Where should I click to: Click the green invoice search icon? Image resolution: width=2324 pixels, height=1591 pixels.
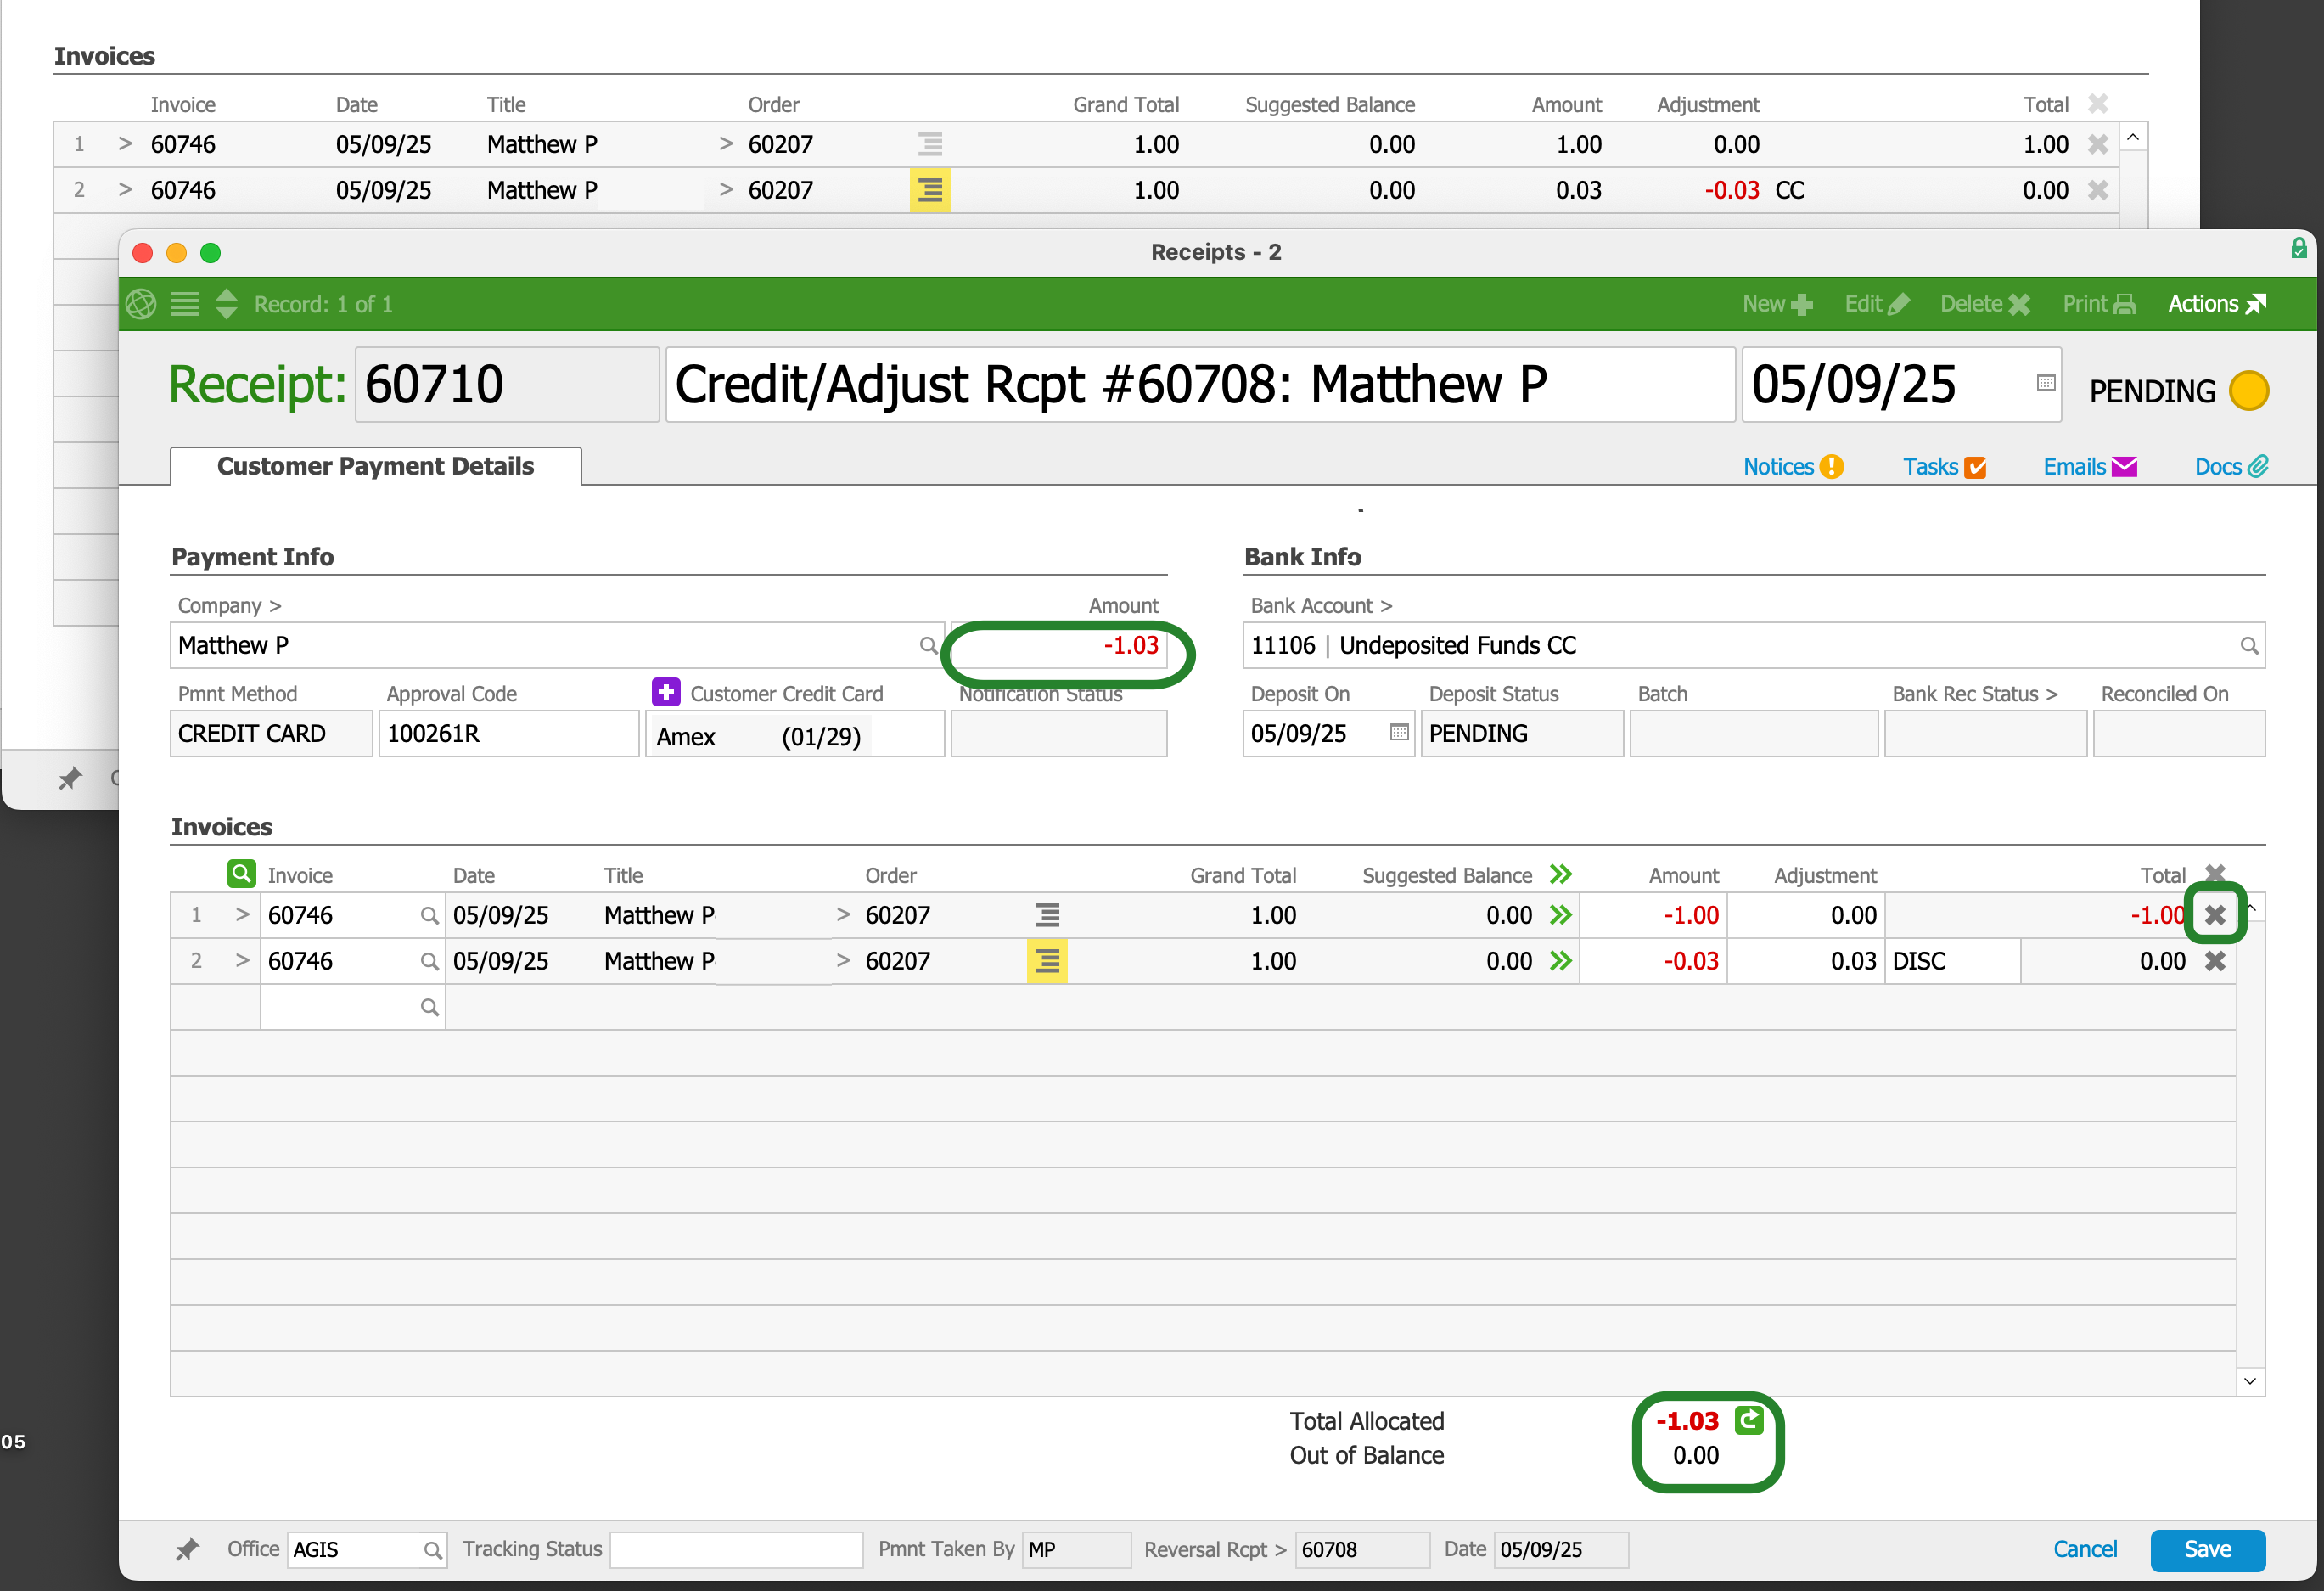point(241,873)
